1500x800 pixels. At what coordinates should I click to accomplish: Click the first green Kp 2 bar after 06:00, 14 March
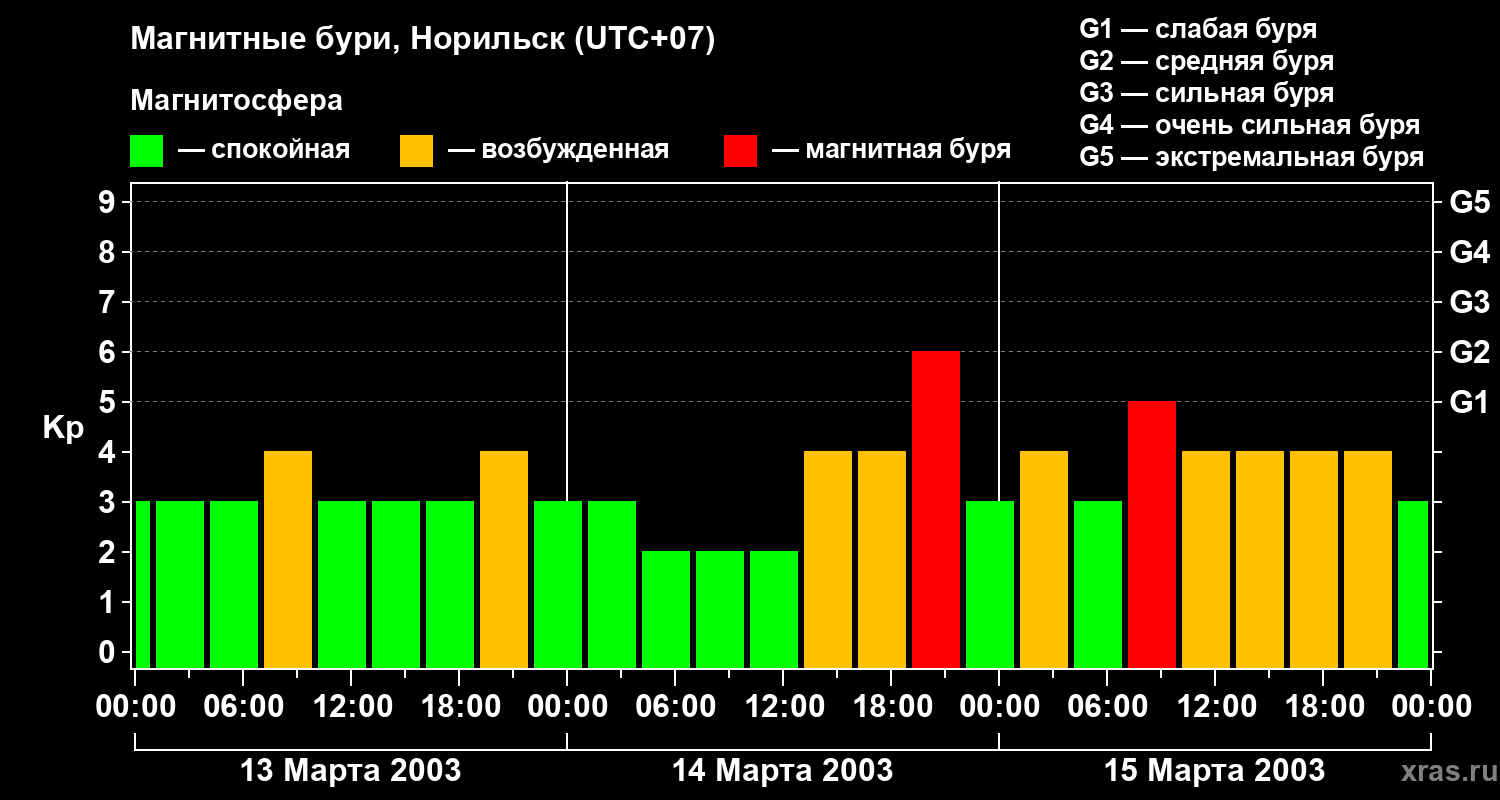666,610
